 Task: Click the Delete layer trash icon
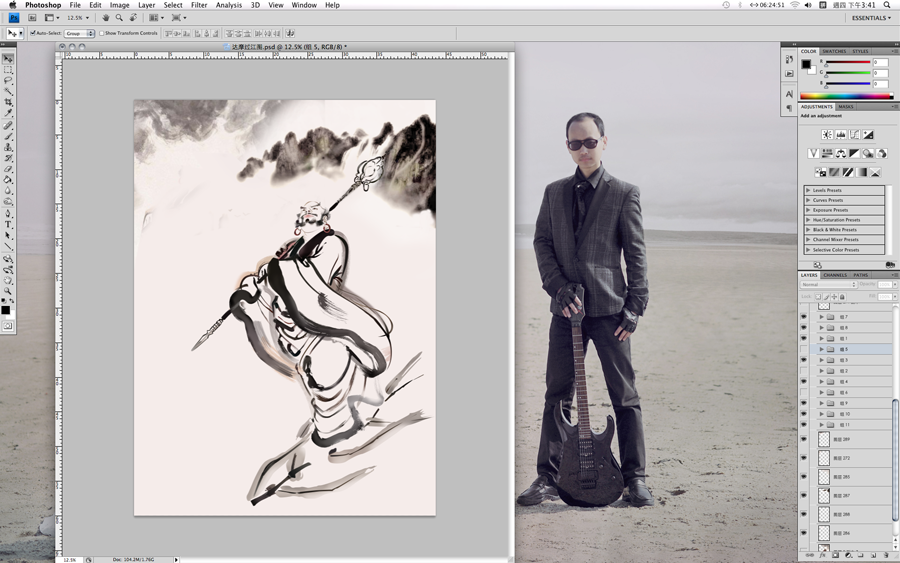pos(885,555)
